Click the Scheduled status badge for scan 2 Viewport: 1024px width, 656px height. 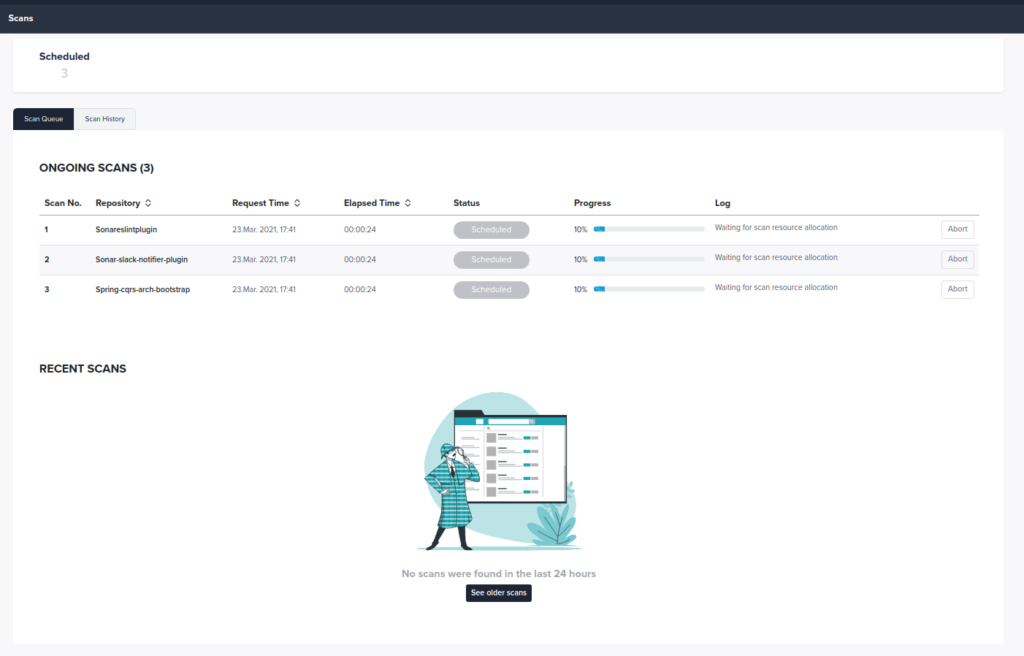tap(491, 259)
